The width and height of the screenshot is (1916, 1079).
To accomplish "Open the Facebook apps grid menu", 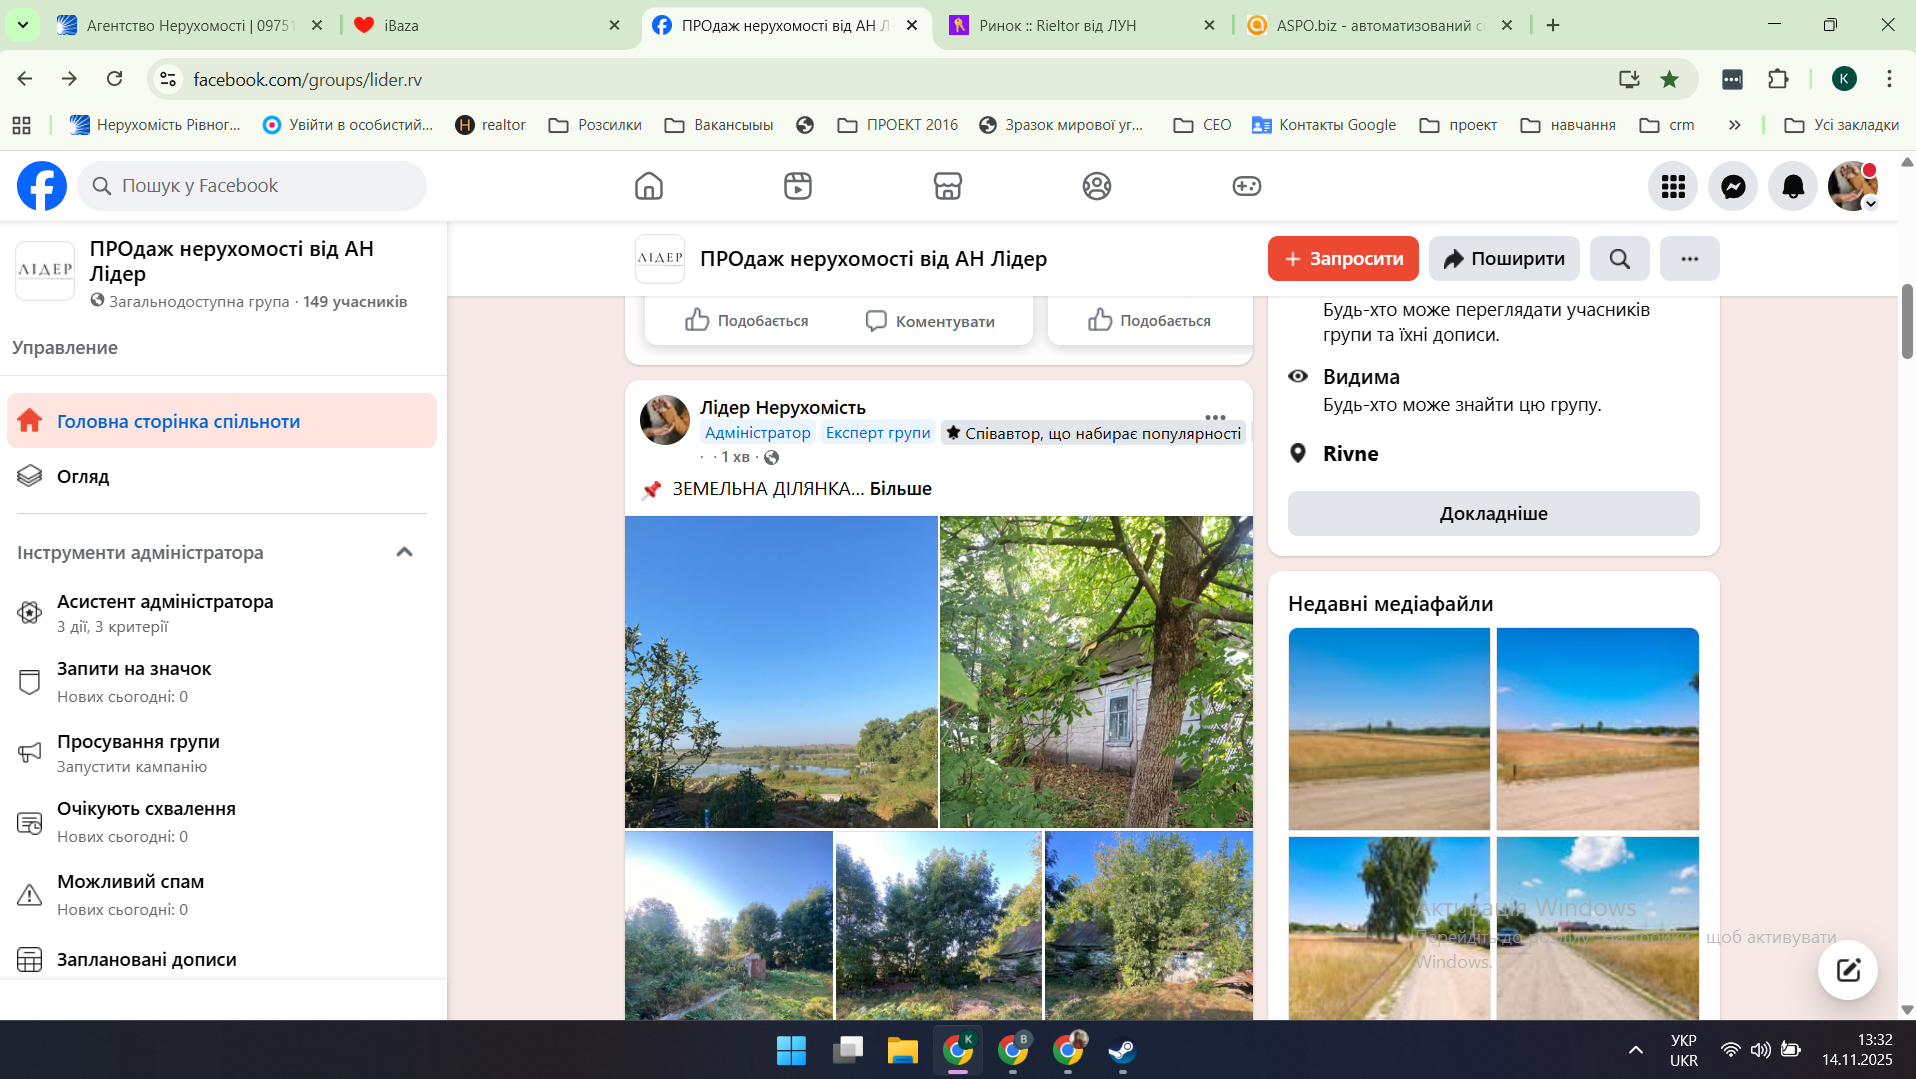I will point(1673,186).
